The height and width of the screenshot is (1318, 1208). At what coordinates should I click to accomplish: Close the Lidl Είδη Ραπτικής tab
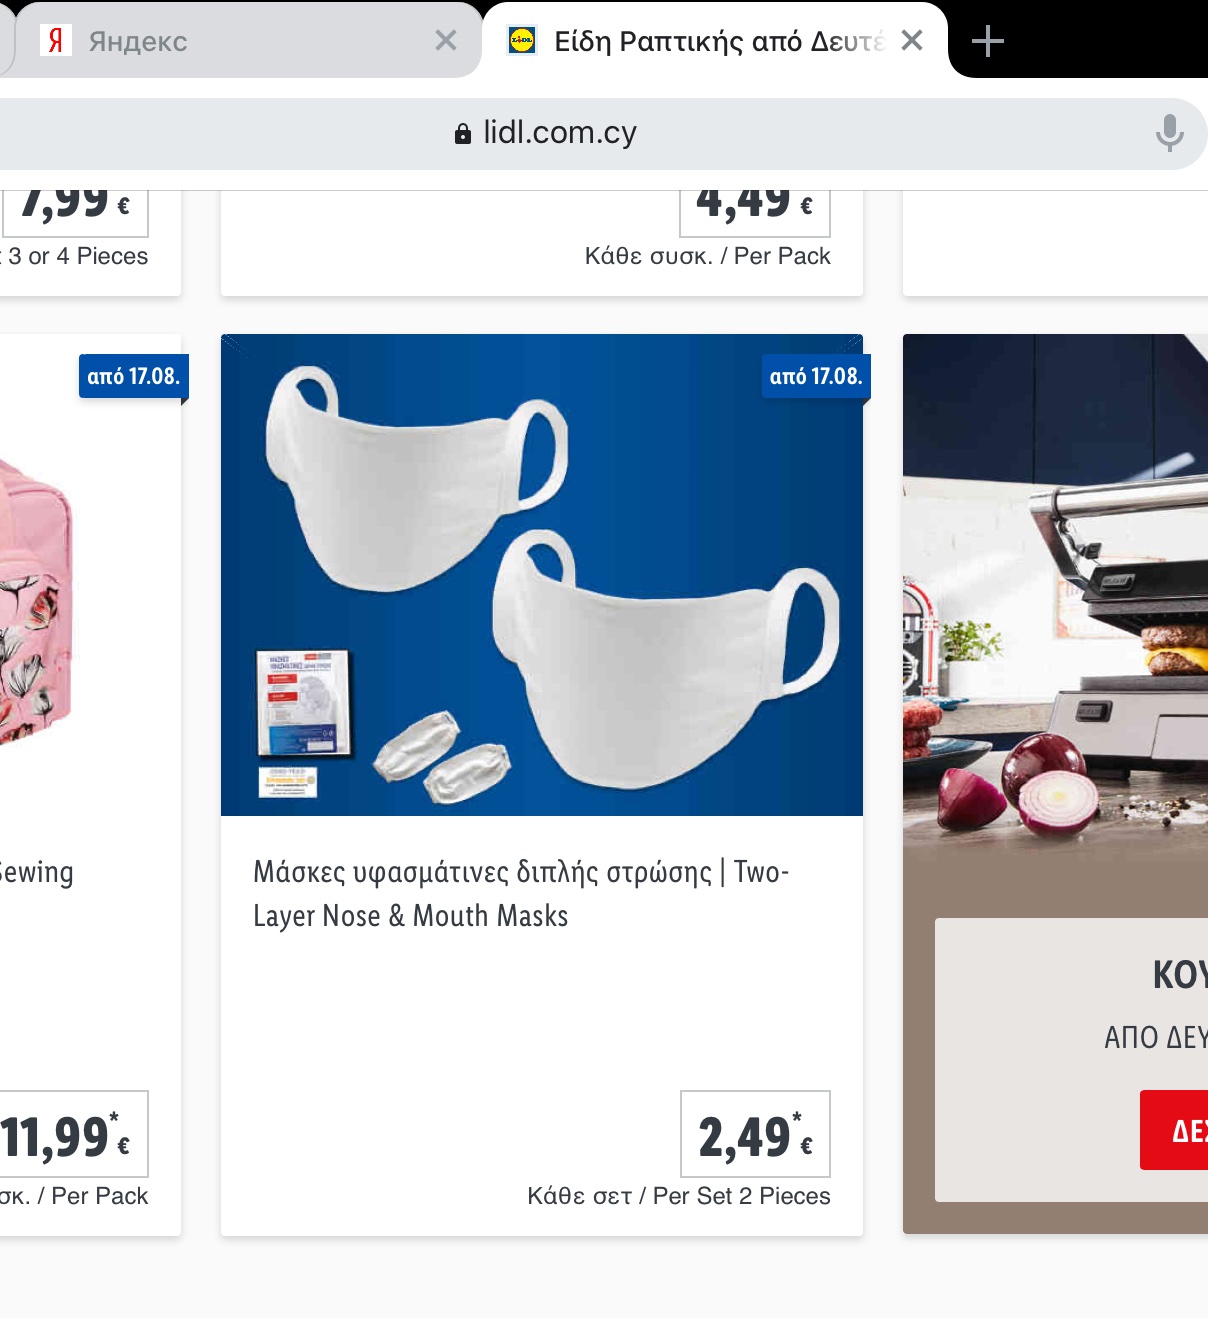click(x=911, y=40)
